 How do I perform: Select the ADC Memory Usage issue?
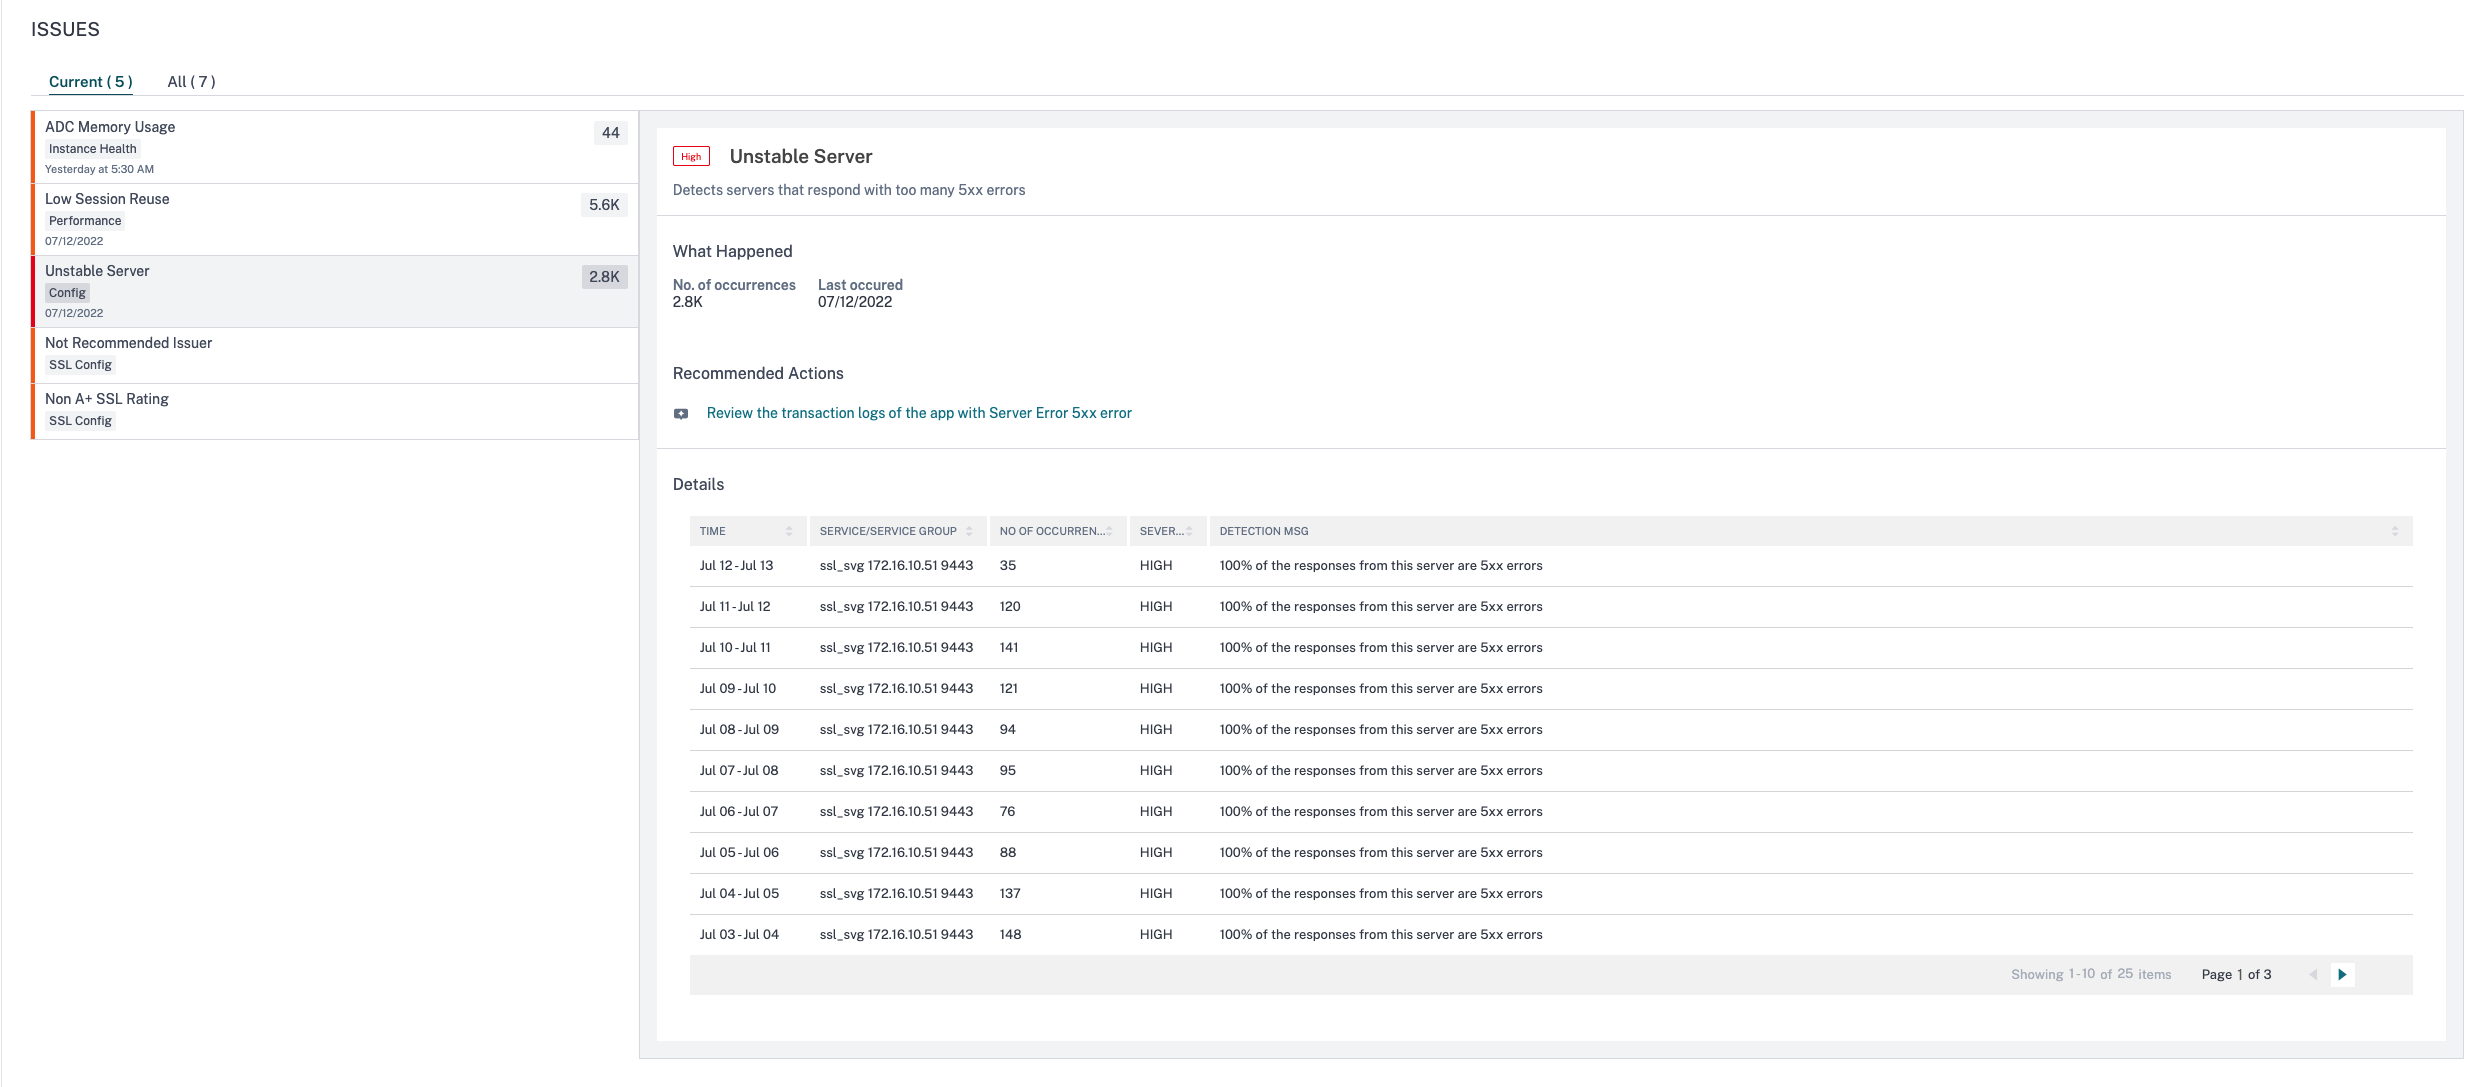[110, 127]
